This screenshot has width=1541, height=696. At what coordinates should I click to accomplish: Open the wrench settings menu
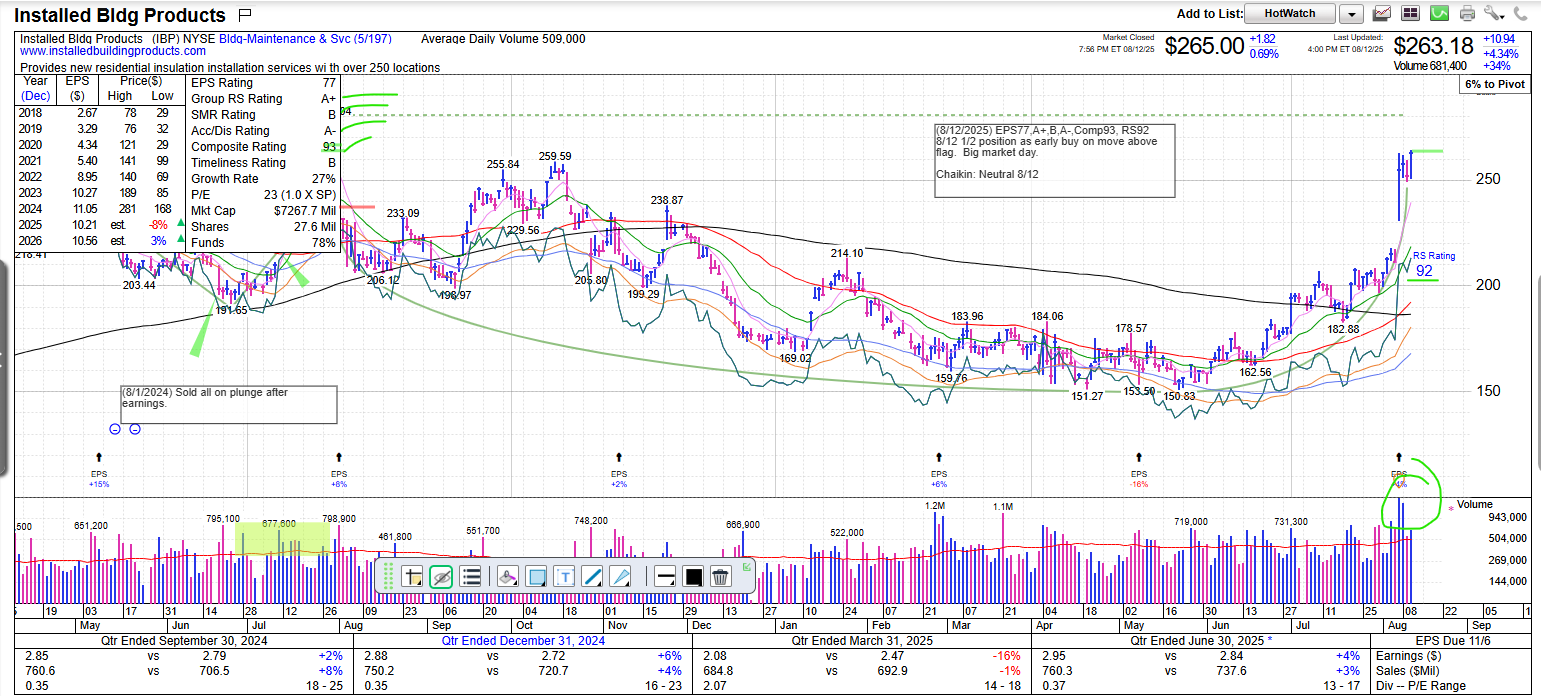pos(1494,13)
